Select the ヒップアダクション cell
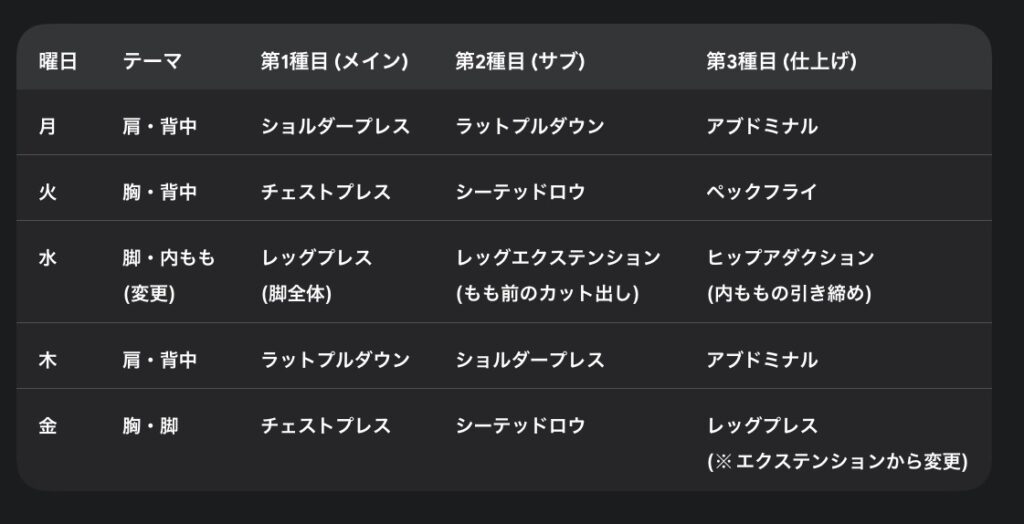The width and height of the screenshot is (1024, 524). (790, 258)
